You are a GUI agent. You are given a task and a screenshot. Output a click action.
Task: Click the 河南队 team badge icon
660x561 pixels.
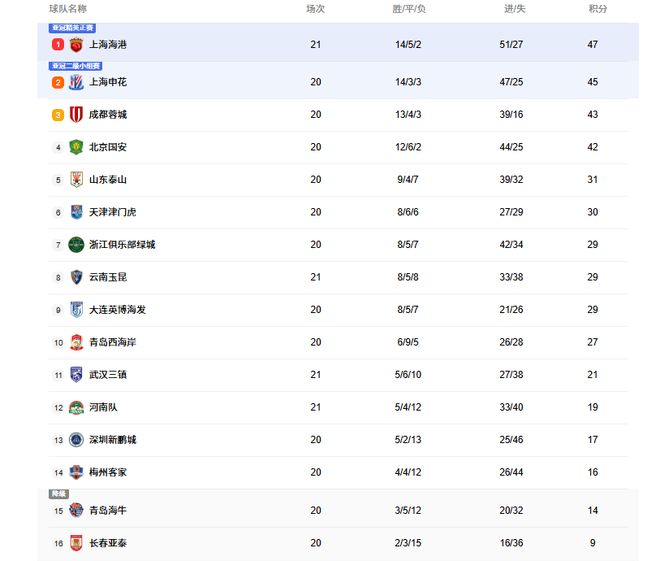[76, 407]
